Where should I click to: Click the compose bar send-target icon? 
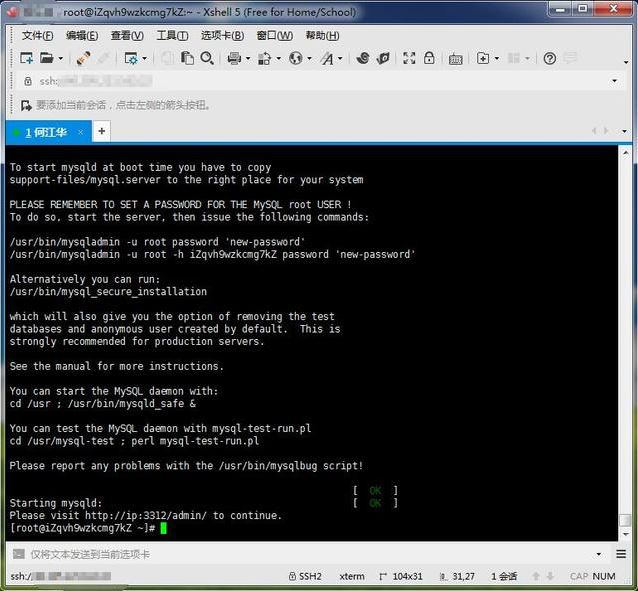click(x=19, y=554)
